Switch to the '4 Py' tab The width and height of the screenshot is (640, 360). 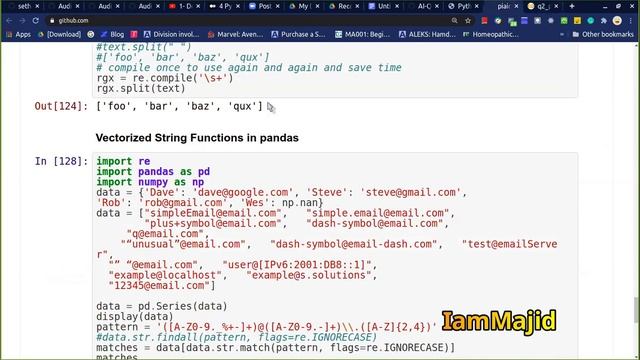(x=223, y=6)
